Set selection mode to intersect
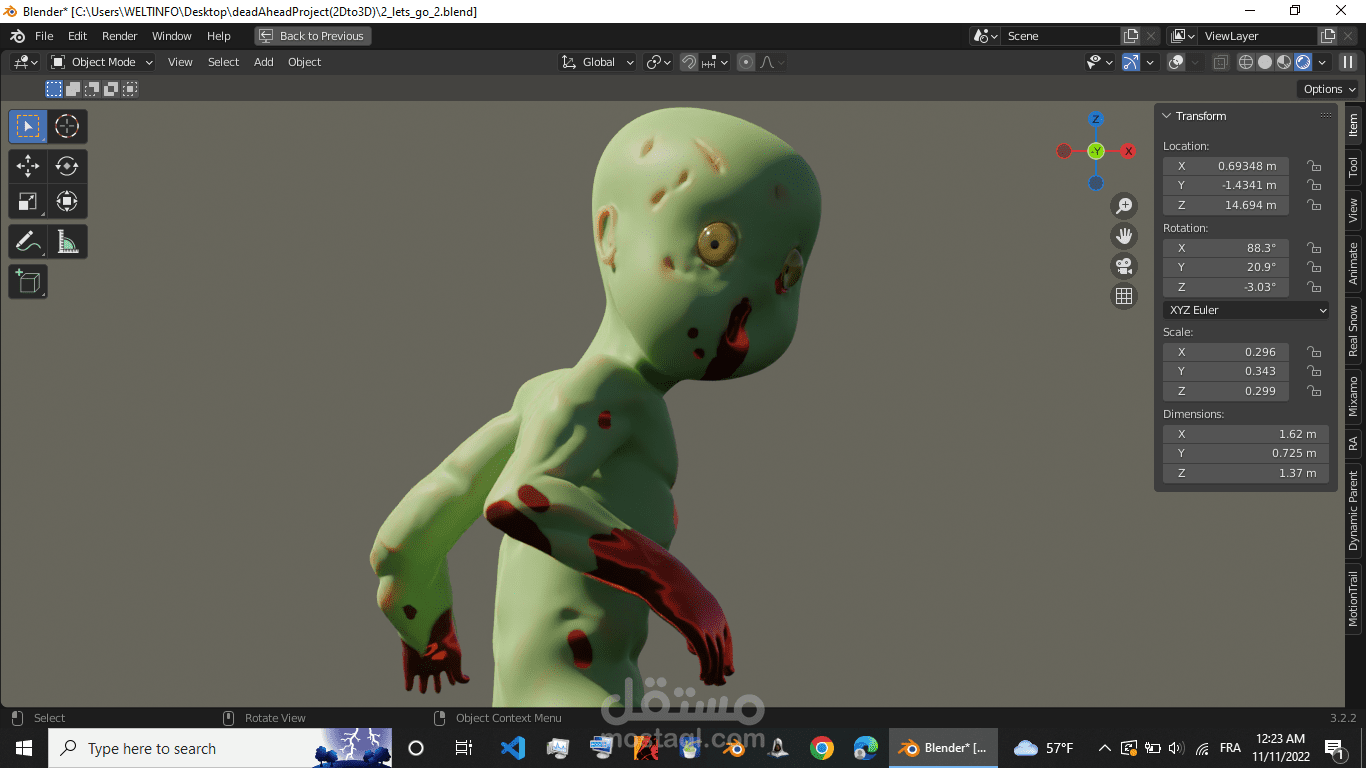 point(130,89)
